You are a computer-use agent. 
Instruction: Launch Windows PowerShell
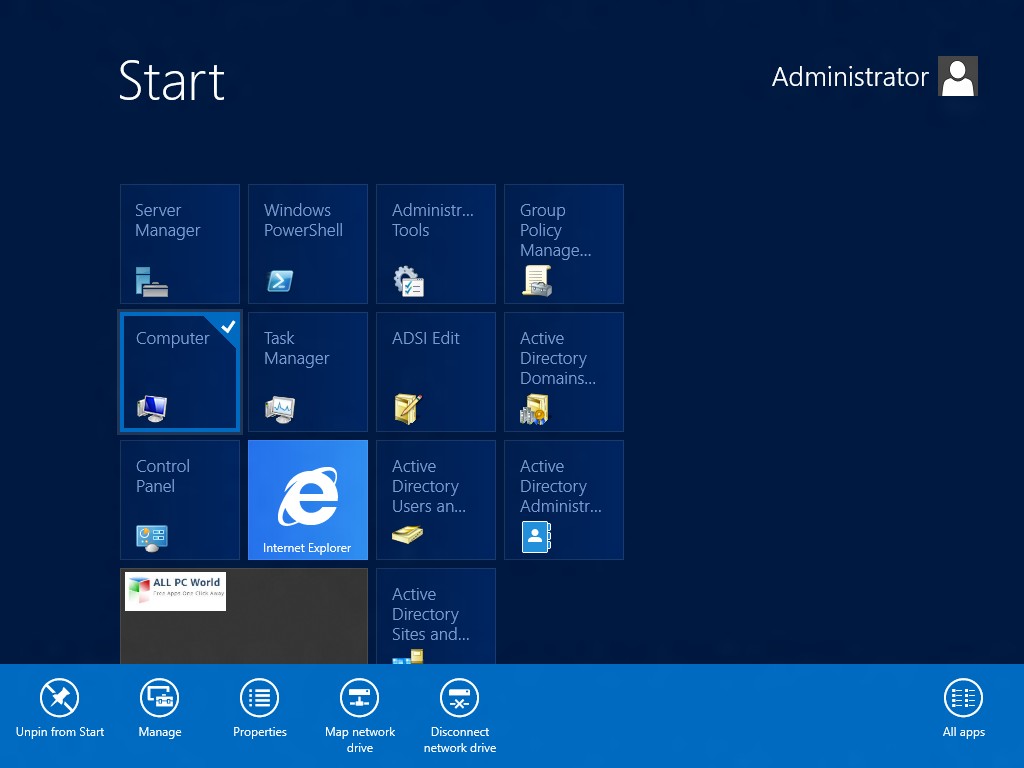click(307, 244)
